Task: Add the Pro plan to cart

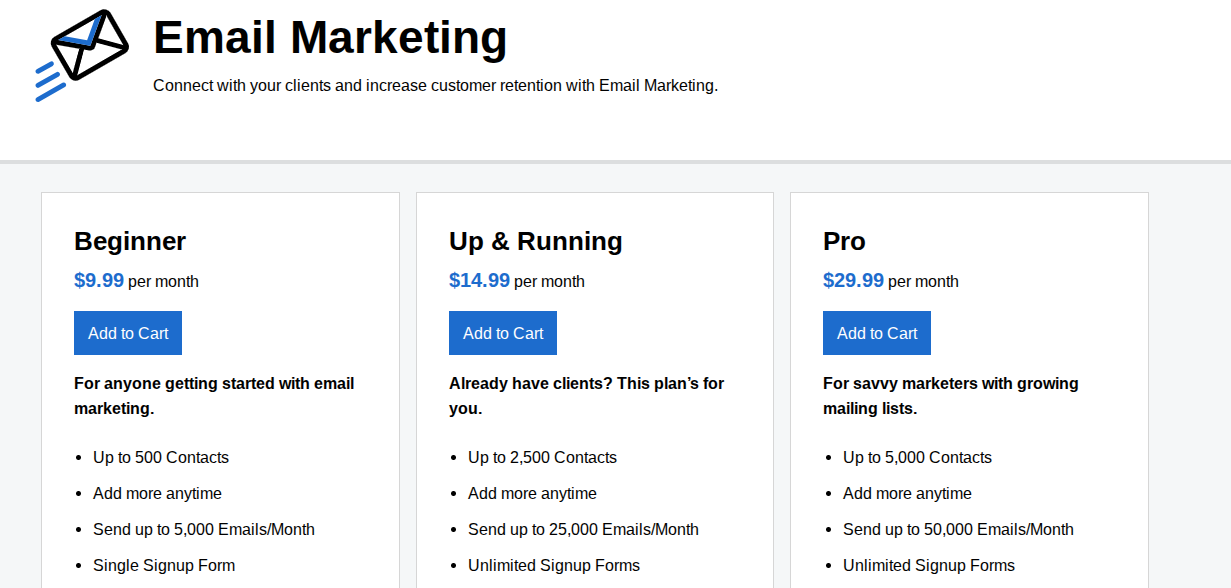Action: pyautogui.click(x=876, y=332)
